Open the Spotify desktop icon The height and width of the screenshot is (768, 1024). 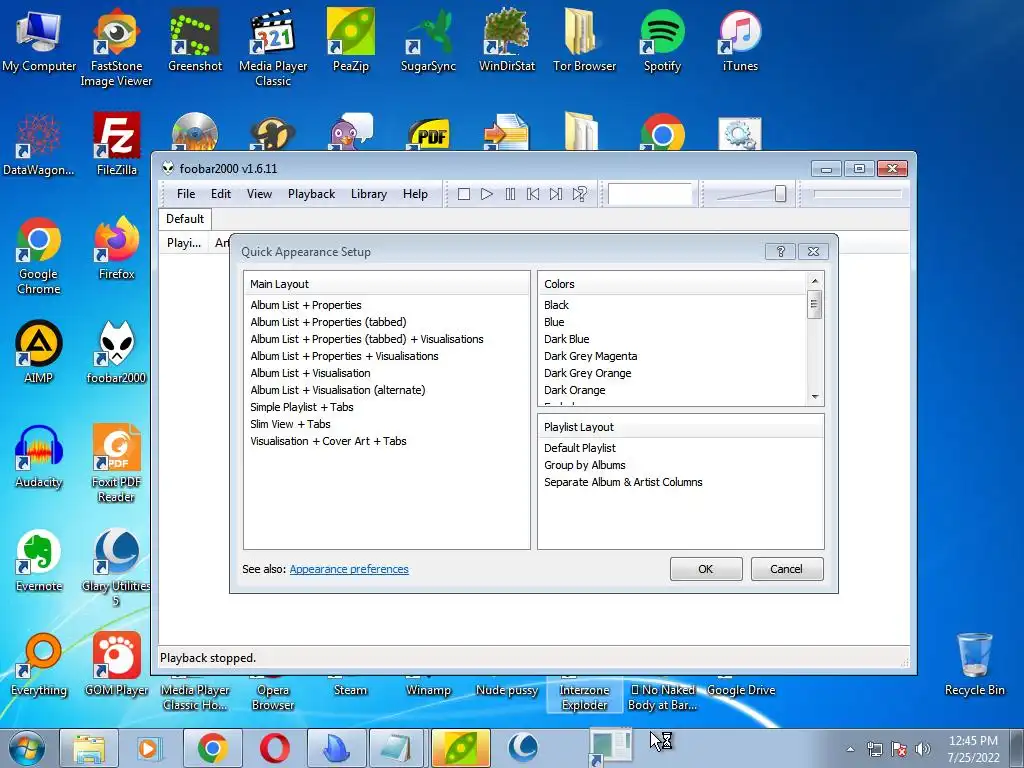tap(662, 41)
